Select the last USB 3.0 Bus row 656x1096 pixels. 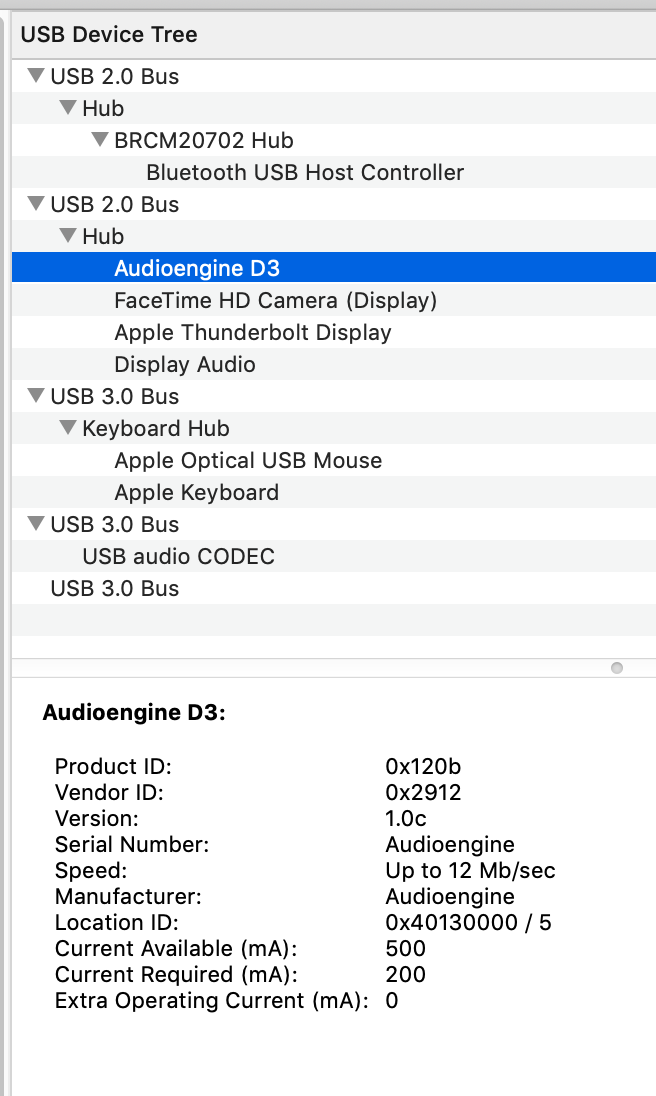click(x=115, y=588)
